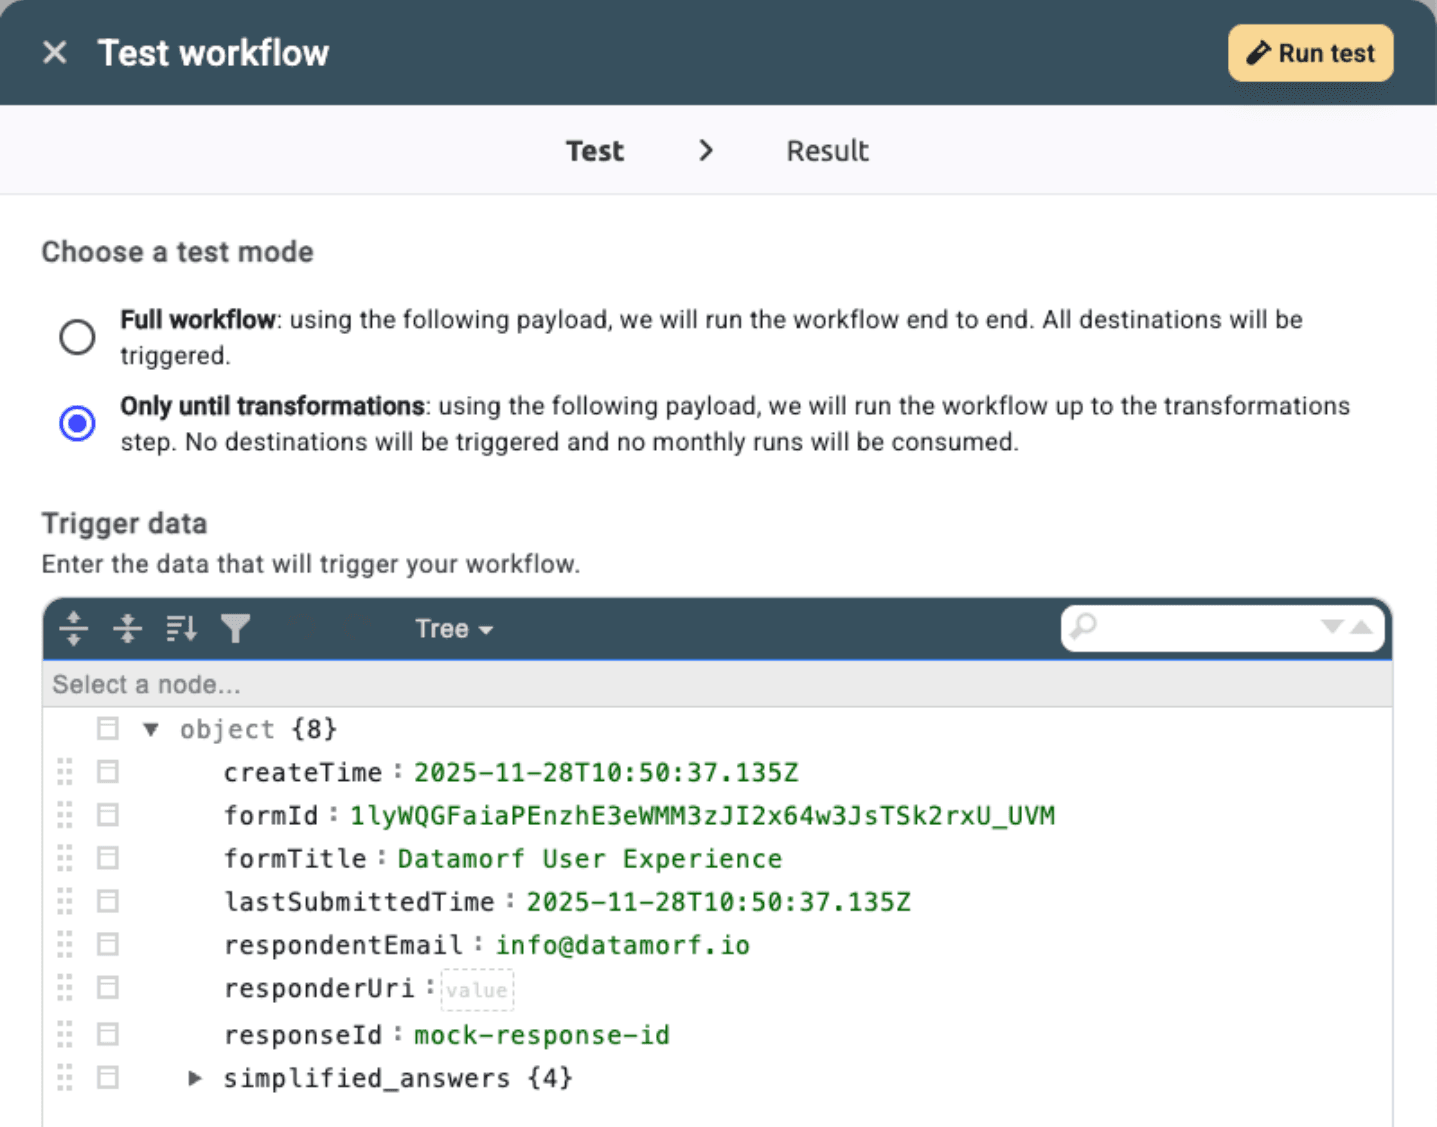Edit the createTime value 2025-11-28T10:50:37.135Z
Viewport: 1437px width, 1127px height.
(606, 772)
